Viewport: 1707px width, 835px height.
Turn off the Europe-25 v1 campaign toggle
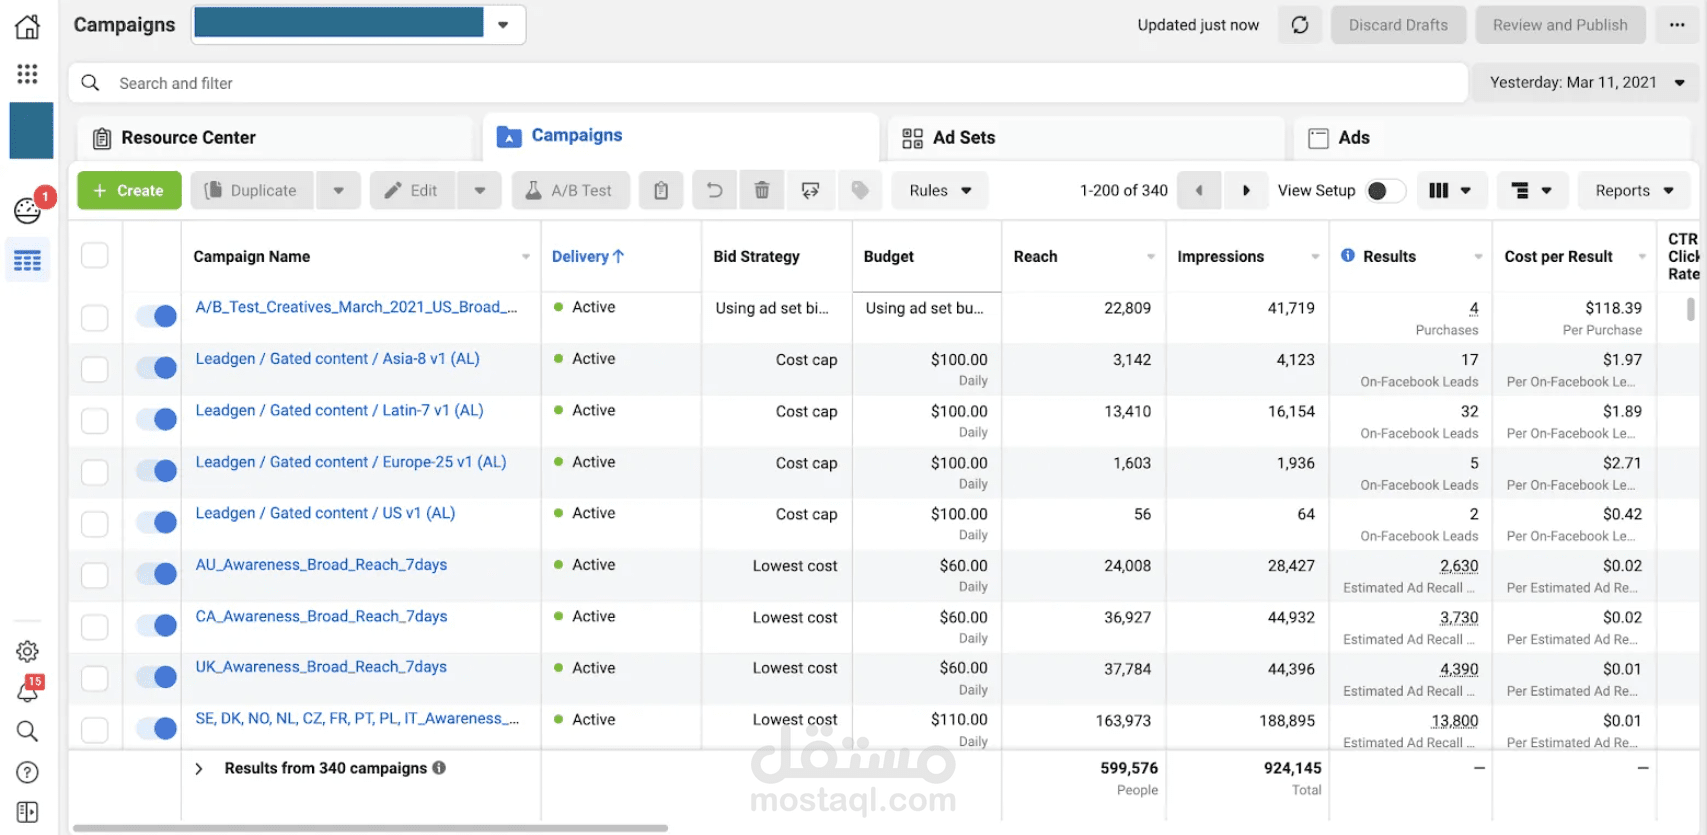tap(157, 471)
